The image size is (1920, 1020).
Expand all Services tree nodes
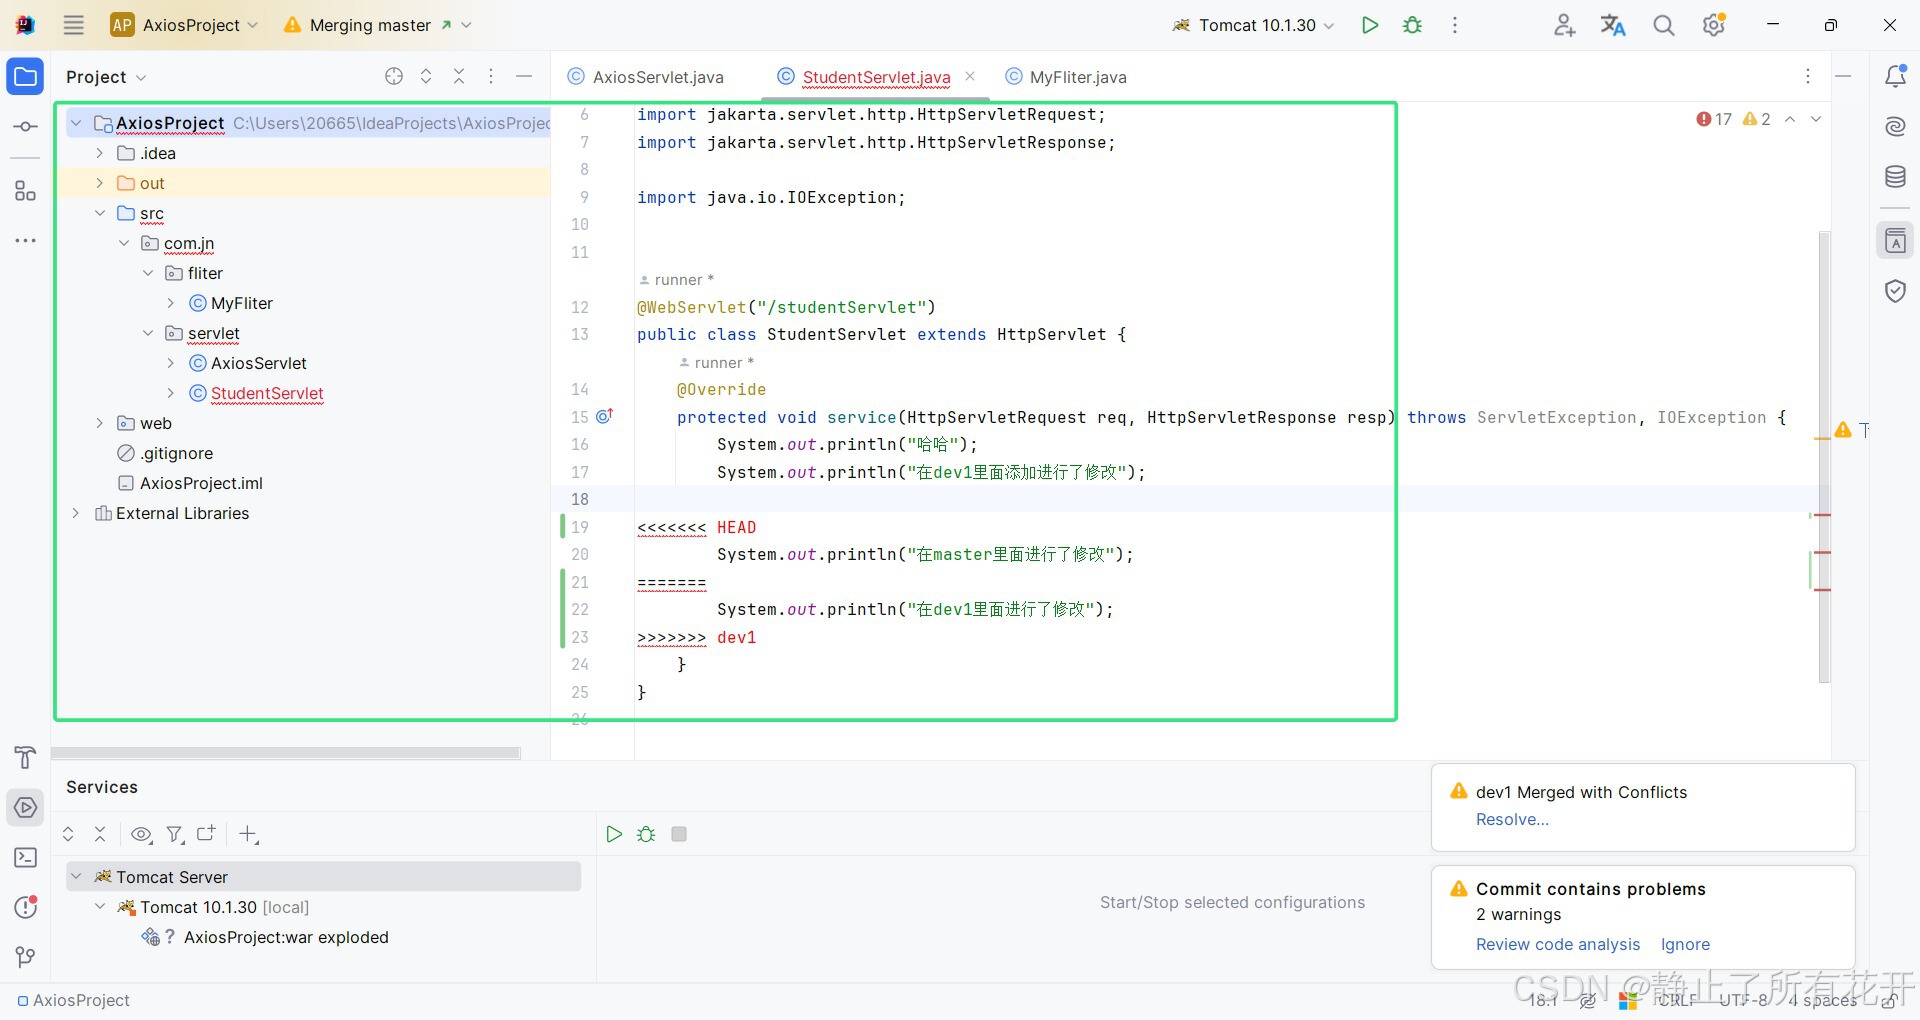[68, 834]
